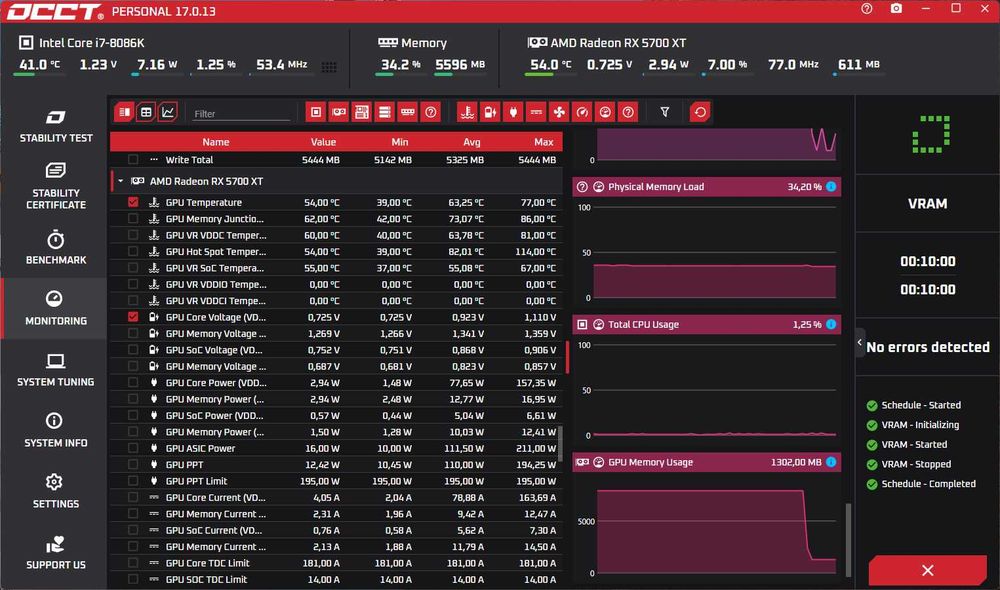
Task: Enable the GPU Memory Junction row checkbox
Action: (x=133, y=219)
